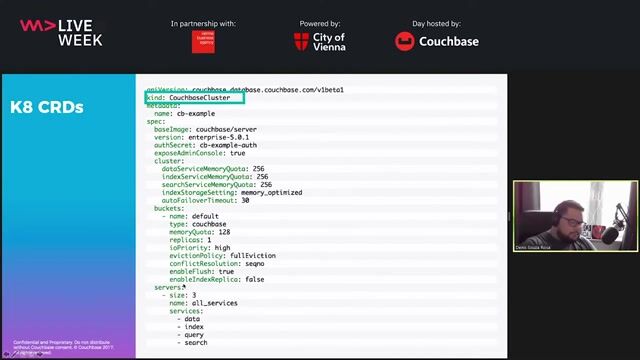The width and height of the screenshot is (640, 360).
Task: Click the 'memoryQuota: 128' line
Action: coord(200,232)
